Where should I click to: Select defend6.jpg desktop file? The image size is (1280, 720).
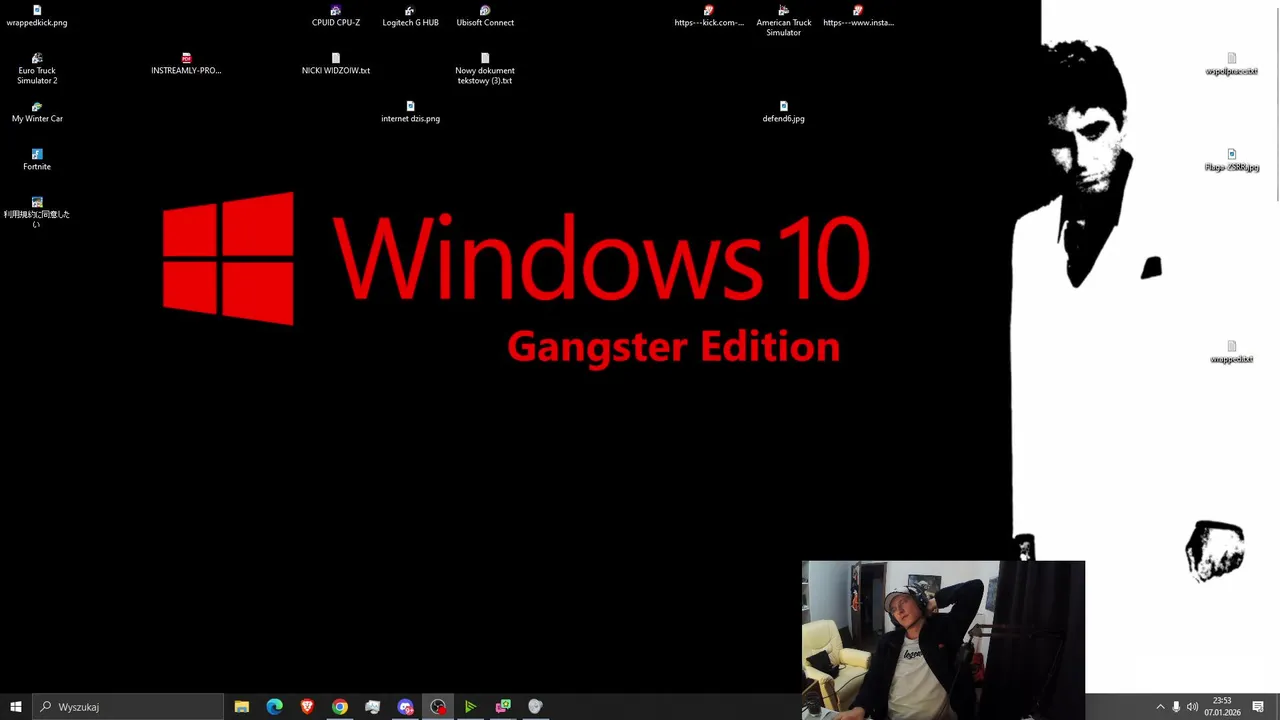pyautogui.click(x=784, y=112)
